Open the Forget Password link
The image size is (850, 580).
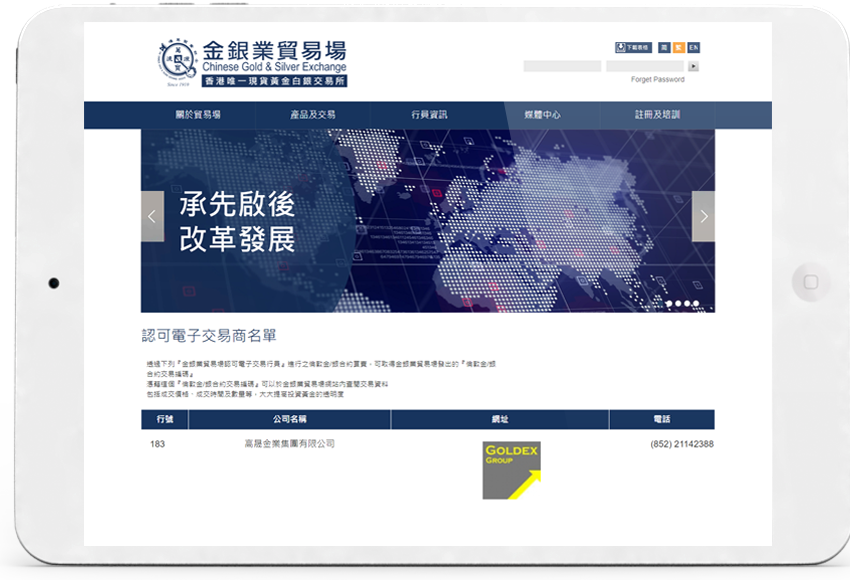pyautogui.click(x=658, y=79)
